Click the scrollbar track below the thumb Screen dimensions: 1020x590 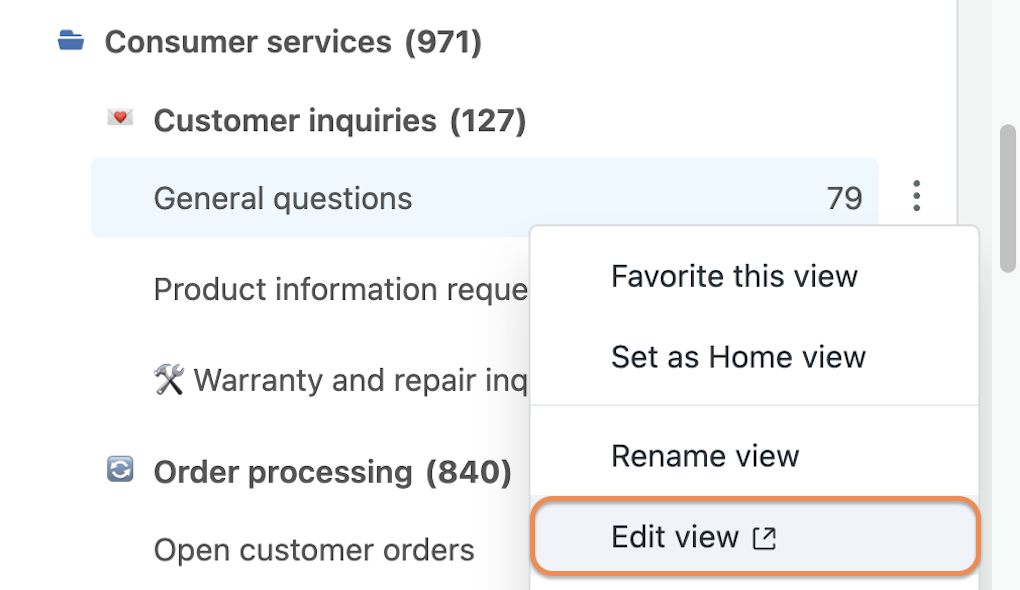[x=1008, y=429]
